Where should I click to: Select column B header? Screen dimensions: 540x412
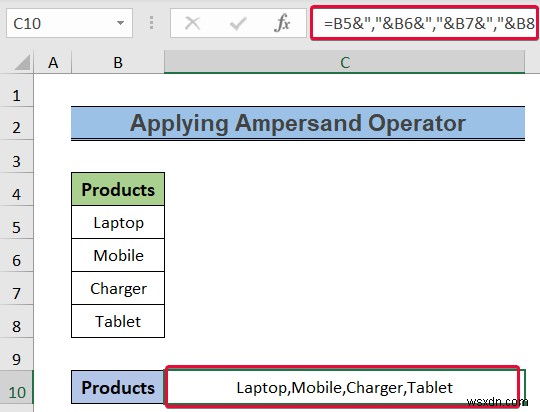(x=118, y=63)
